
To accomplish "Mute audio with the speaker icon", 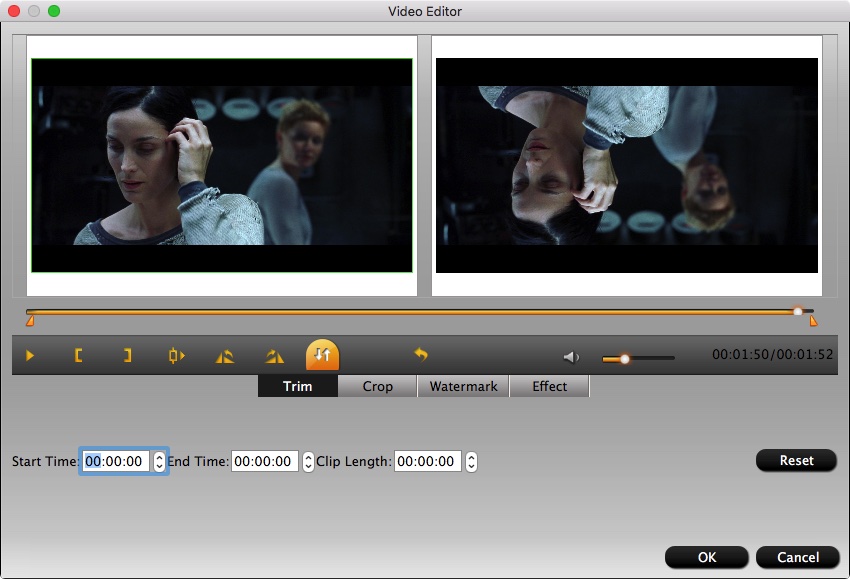I will pos(571,357).
